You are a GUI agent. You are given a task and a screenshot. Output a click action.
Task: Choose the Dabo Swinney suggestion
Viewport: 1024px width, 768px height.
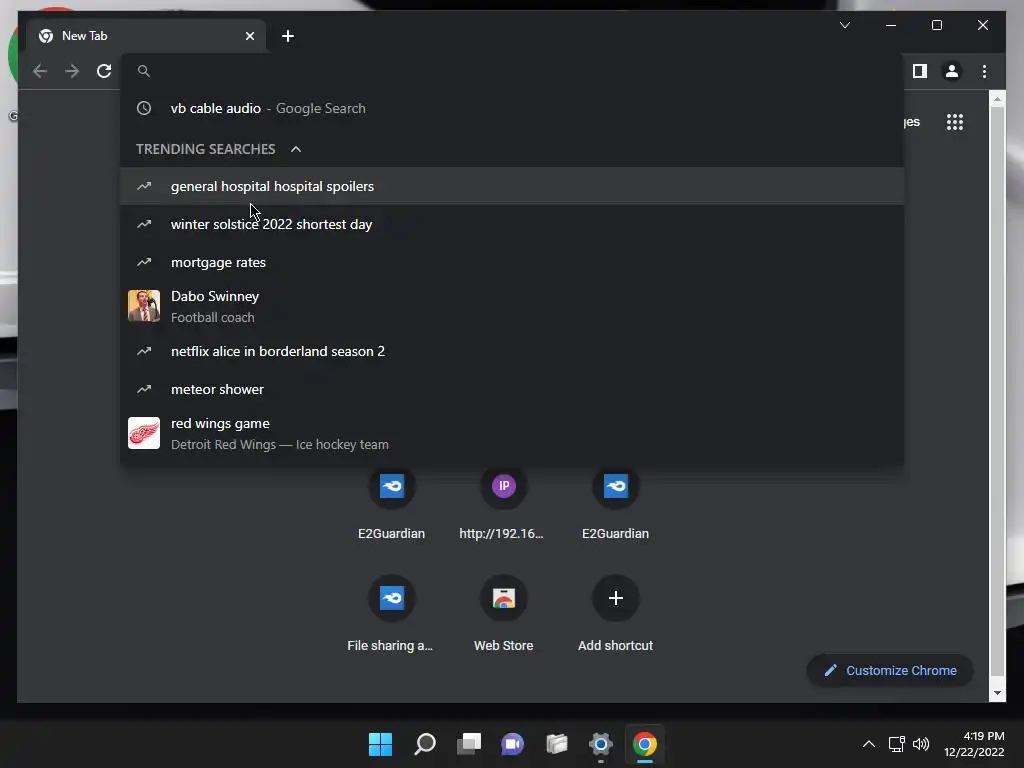coord(512,306)
